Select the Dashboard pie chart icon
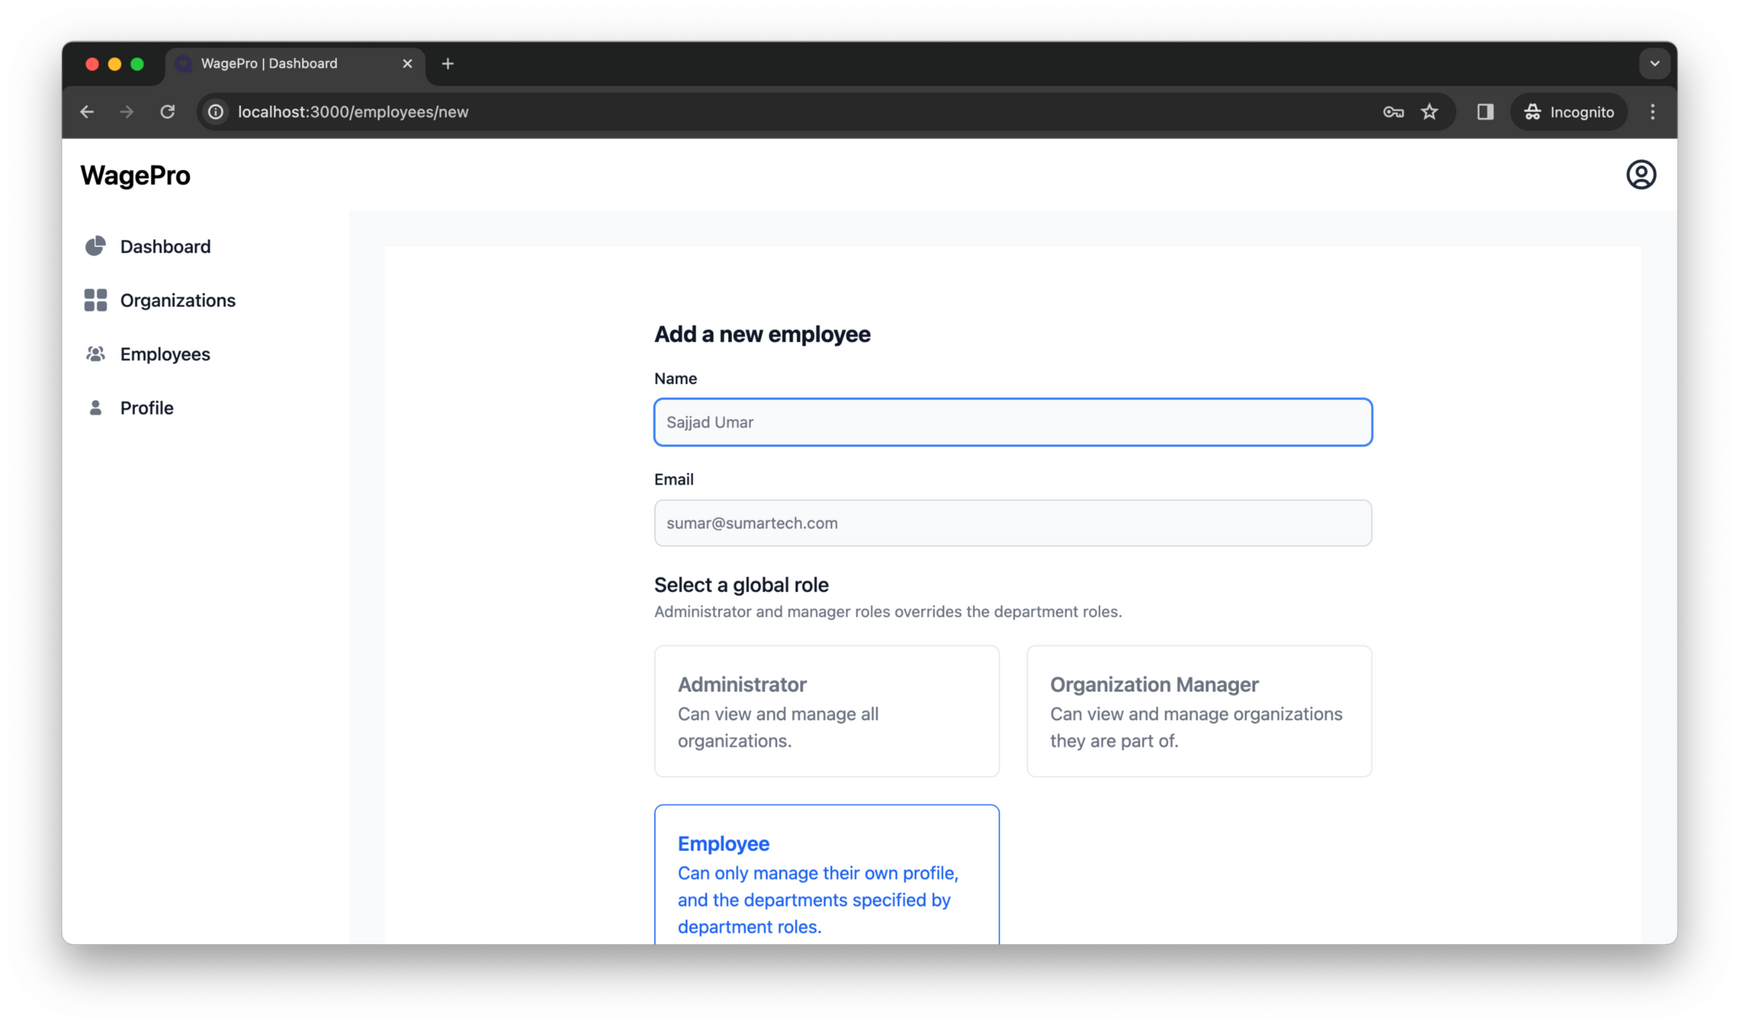Viewport: 1740px width, 1027px height. pos(95,245)
